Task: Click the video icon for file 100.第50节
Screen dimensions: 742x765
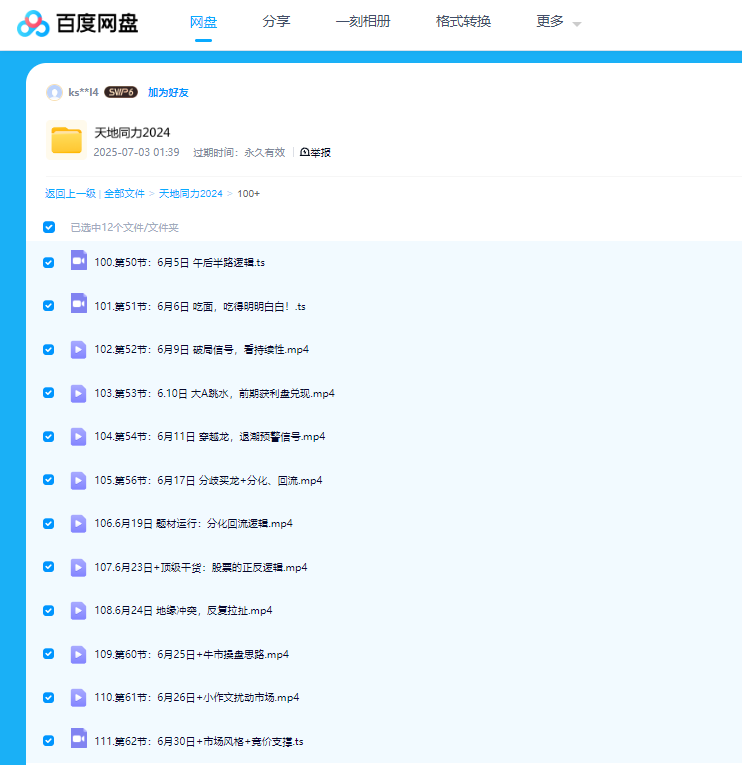Action: point(78,261)
